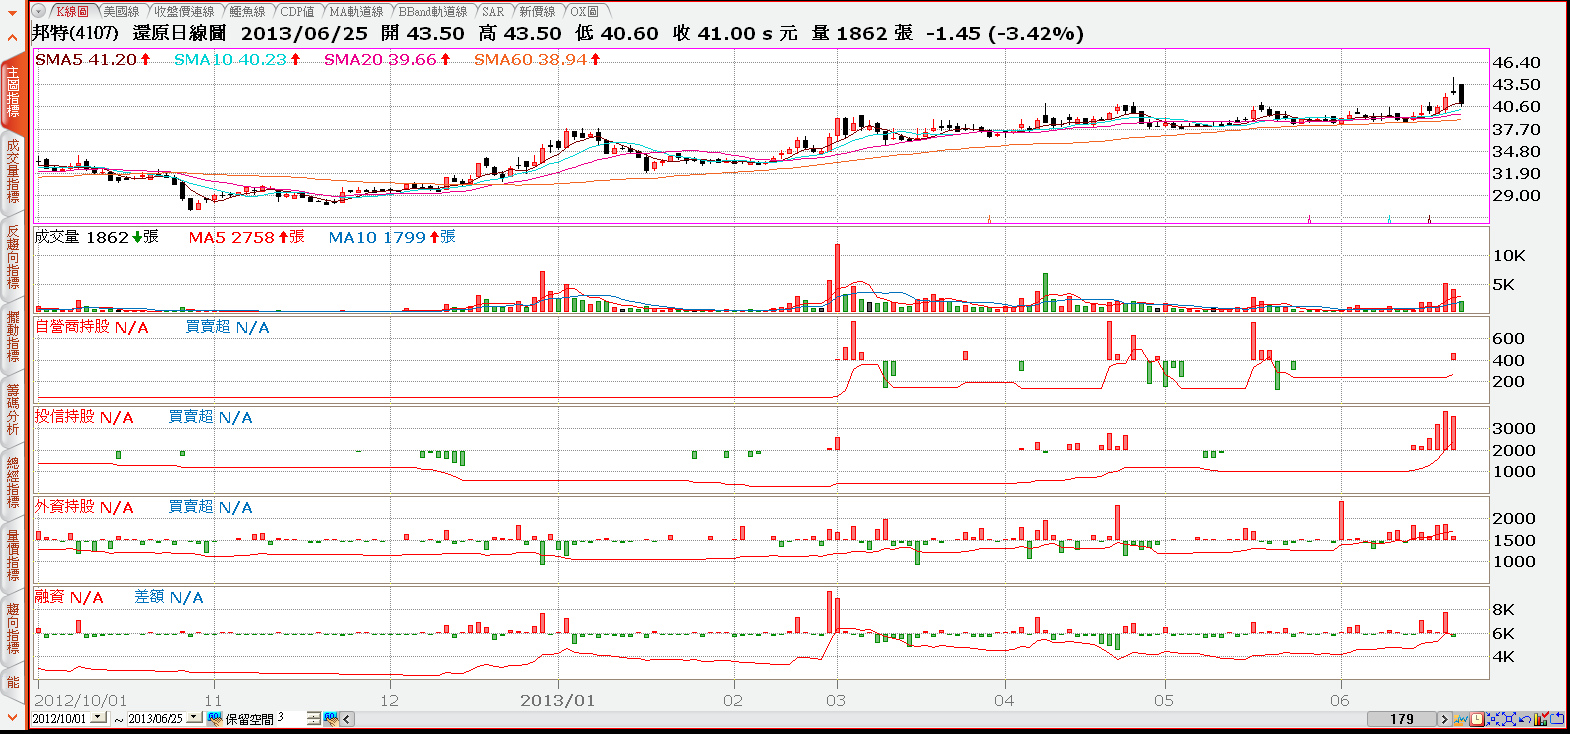1570x734 pixels.
Task: Click the shrink arrows zoom-out icon
Action: click(1493, 718)
